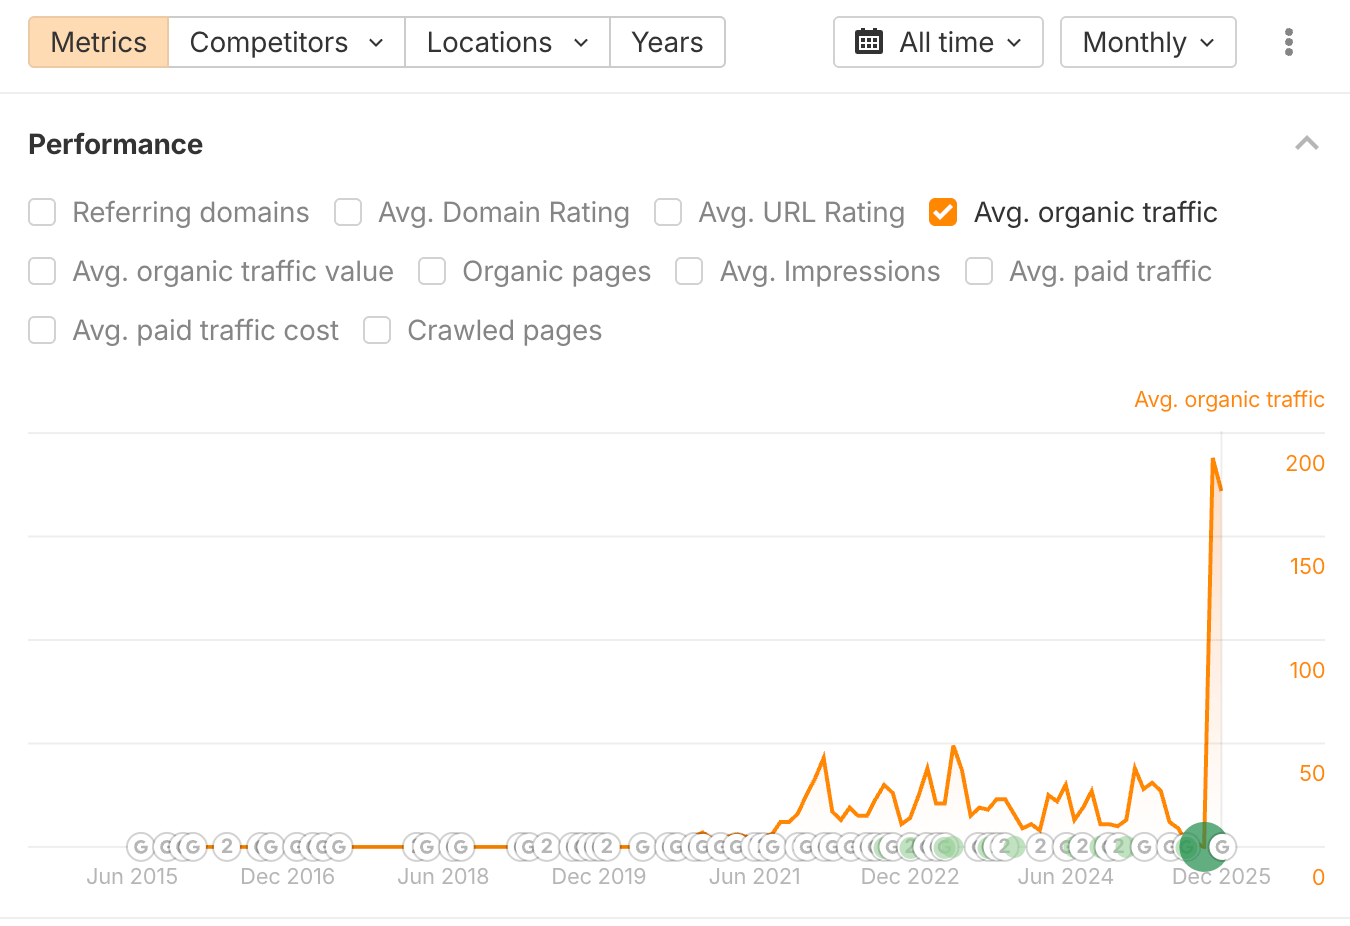This screenshot has height=926, width=1350.
Task: Open the Monthly granularity dropdown
Action: [1147, 42]
